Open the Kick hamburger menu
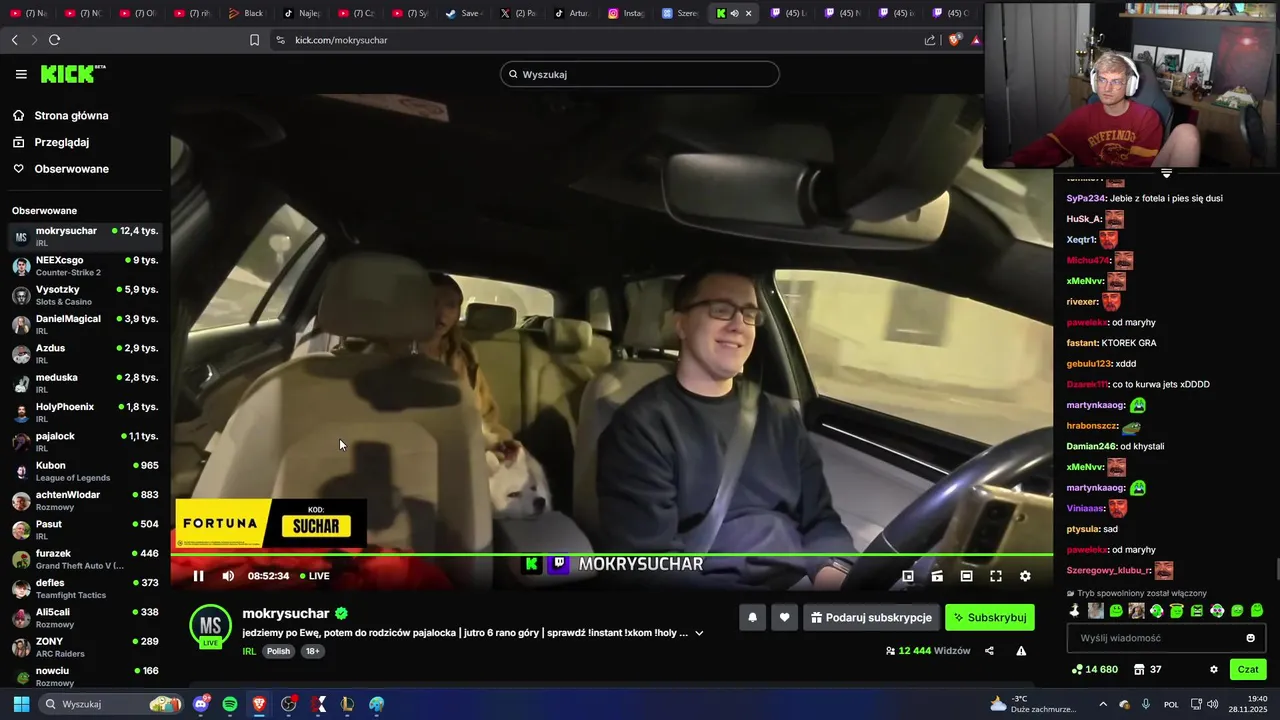Image resolution: width=1280 pixels, height=720 pixels. pyautogui.click(x=21, y=74)
